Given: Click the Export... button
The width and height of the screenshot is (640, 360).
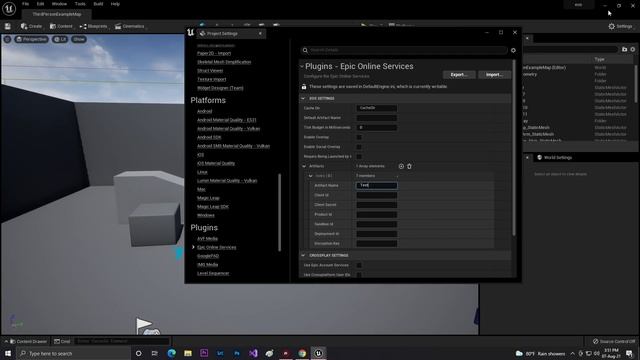Looking at the screenshot, I should click(x=459, y=75).
